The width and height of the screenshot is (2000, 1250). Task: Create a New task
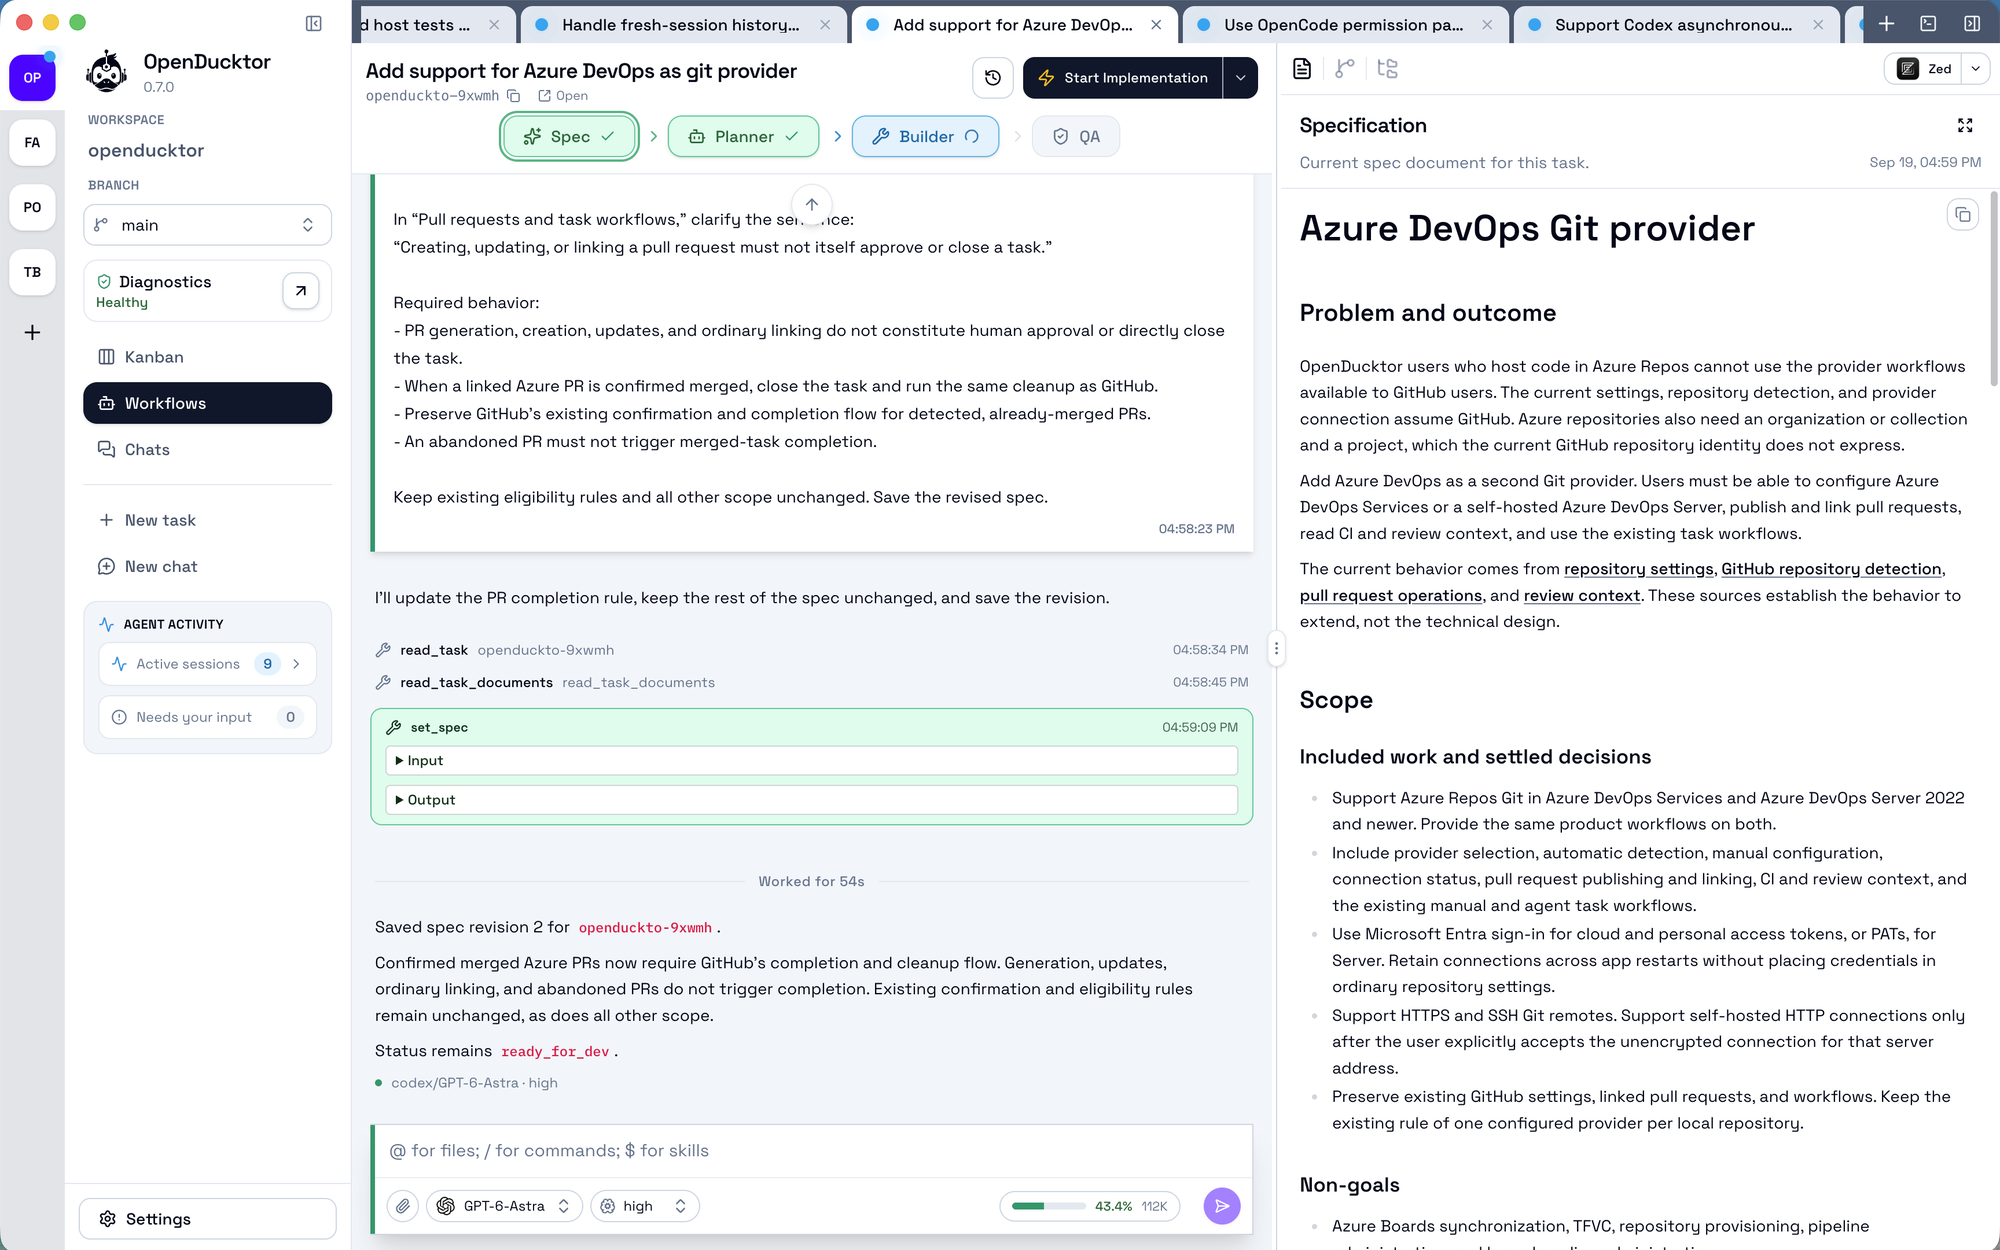207,520
